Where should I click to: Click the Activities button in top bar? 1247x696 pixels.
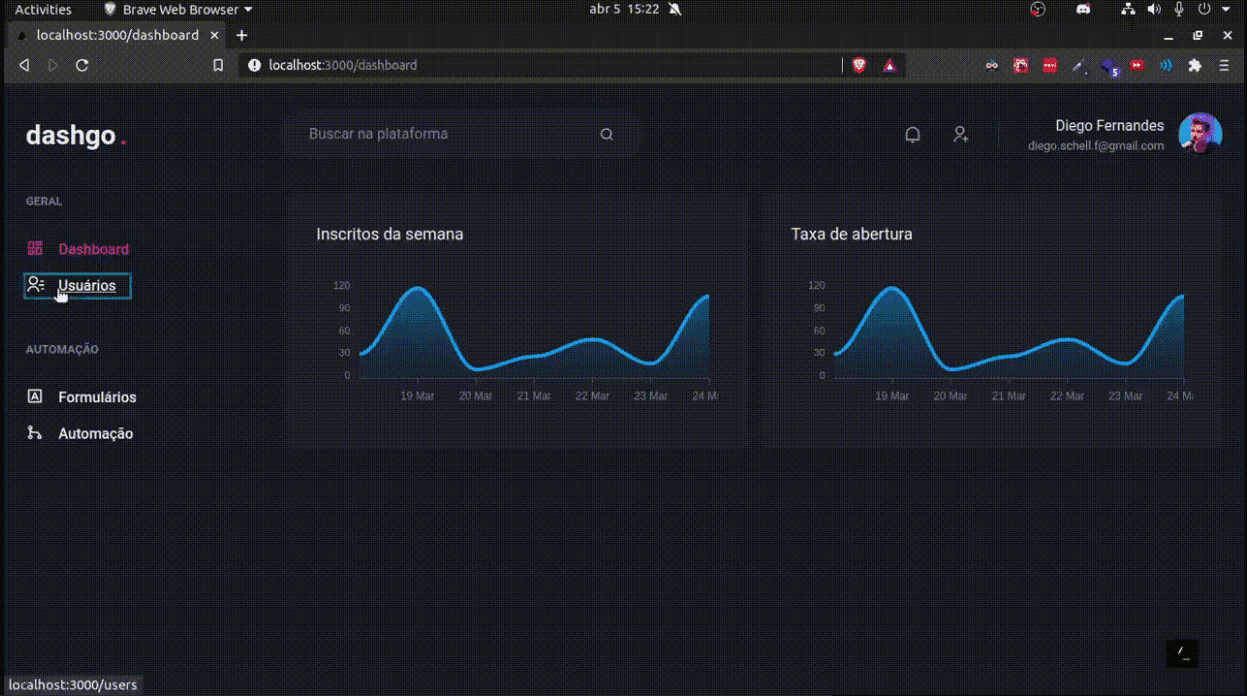[43, 9]
